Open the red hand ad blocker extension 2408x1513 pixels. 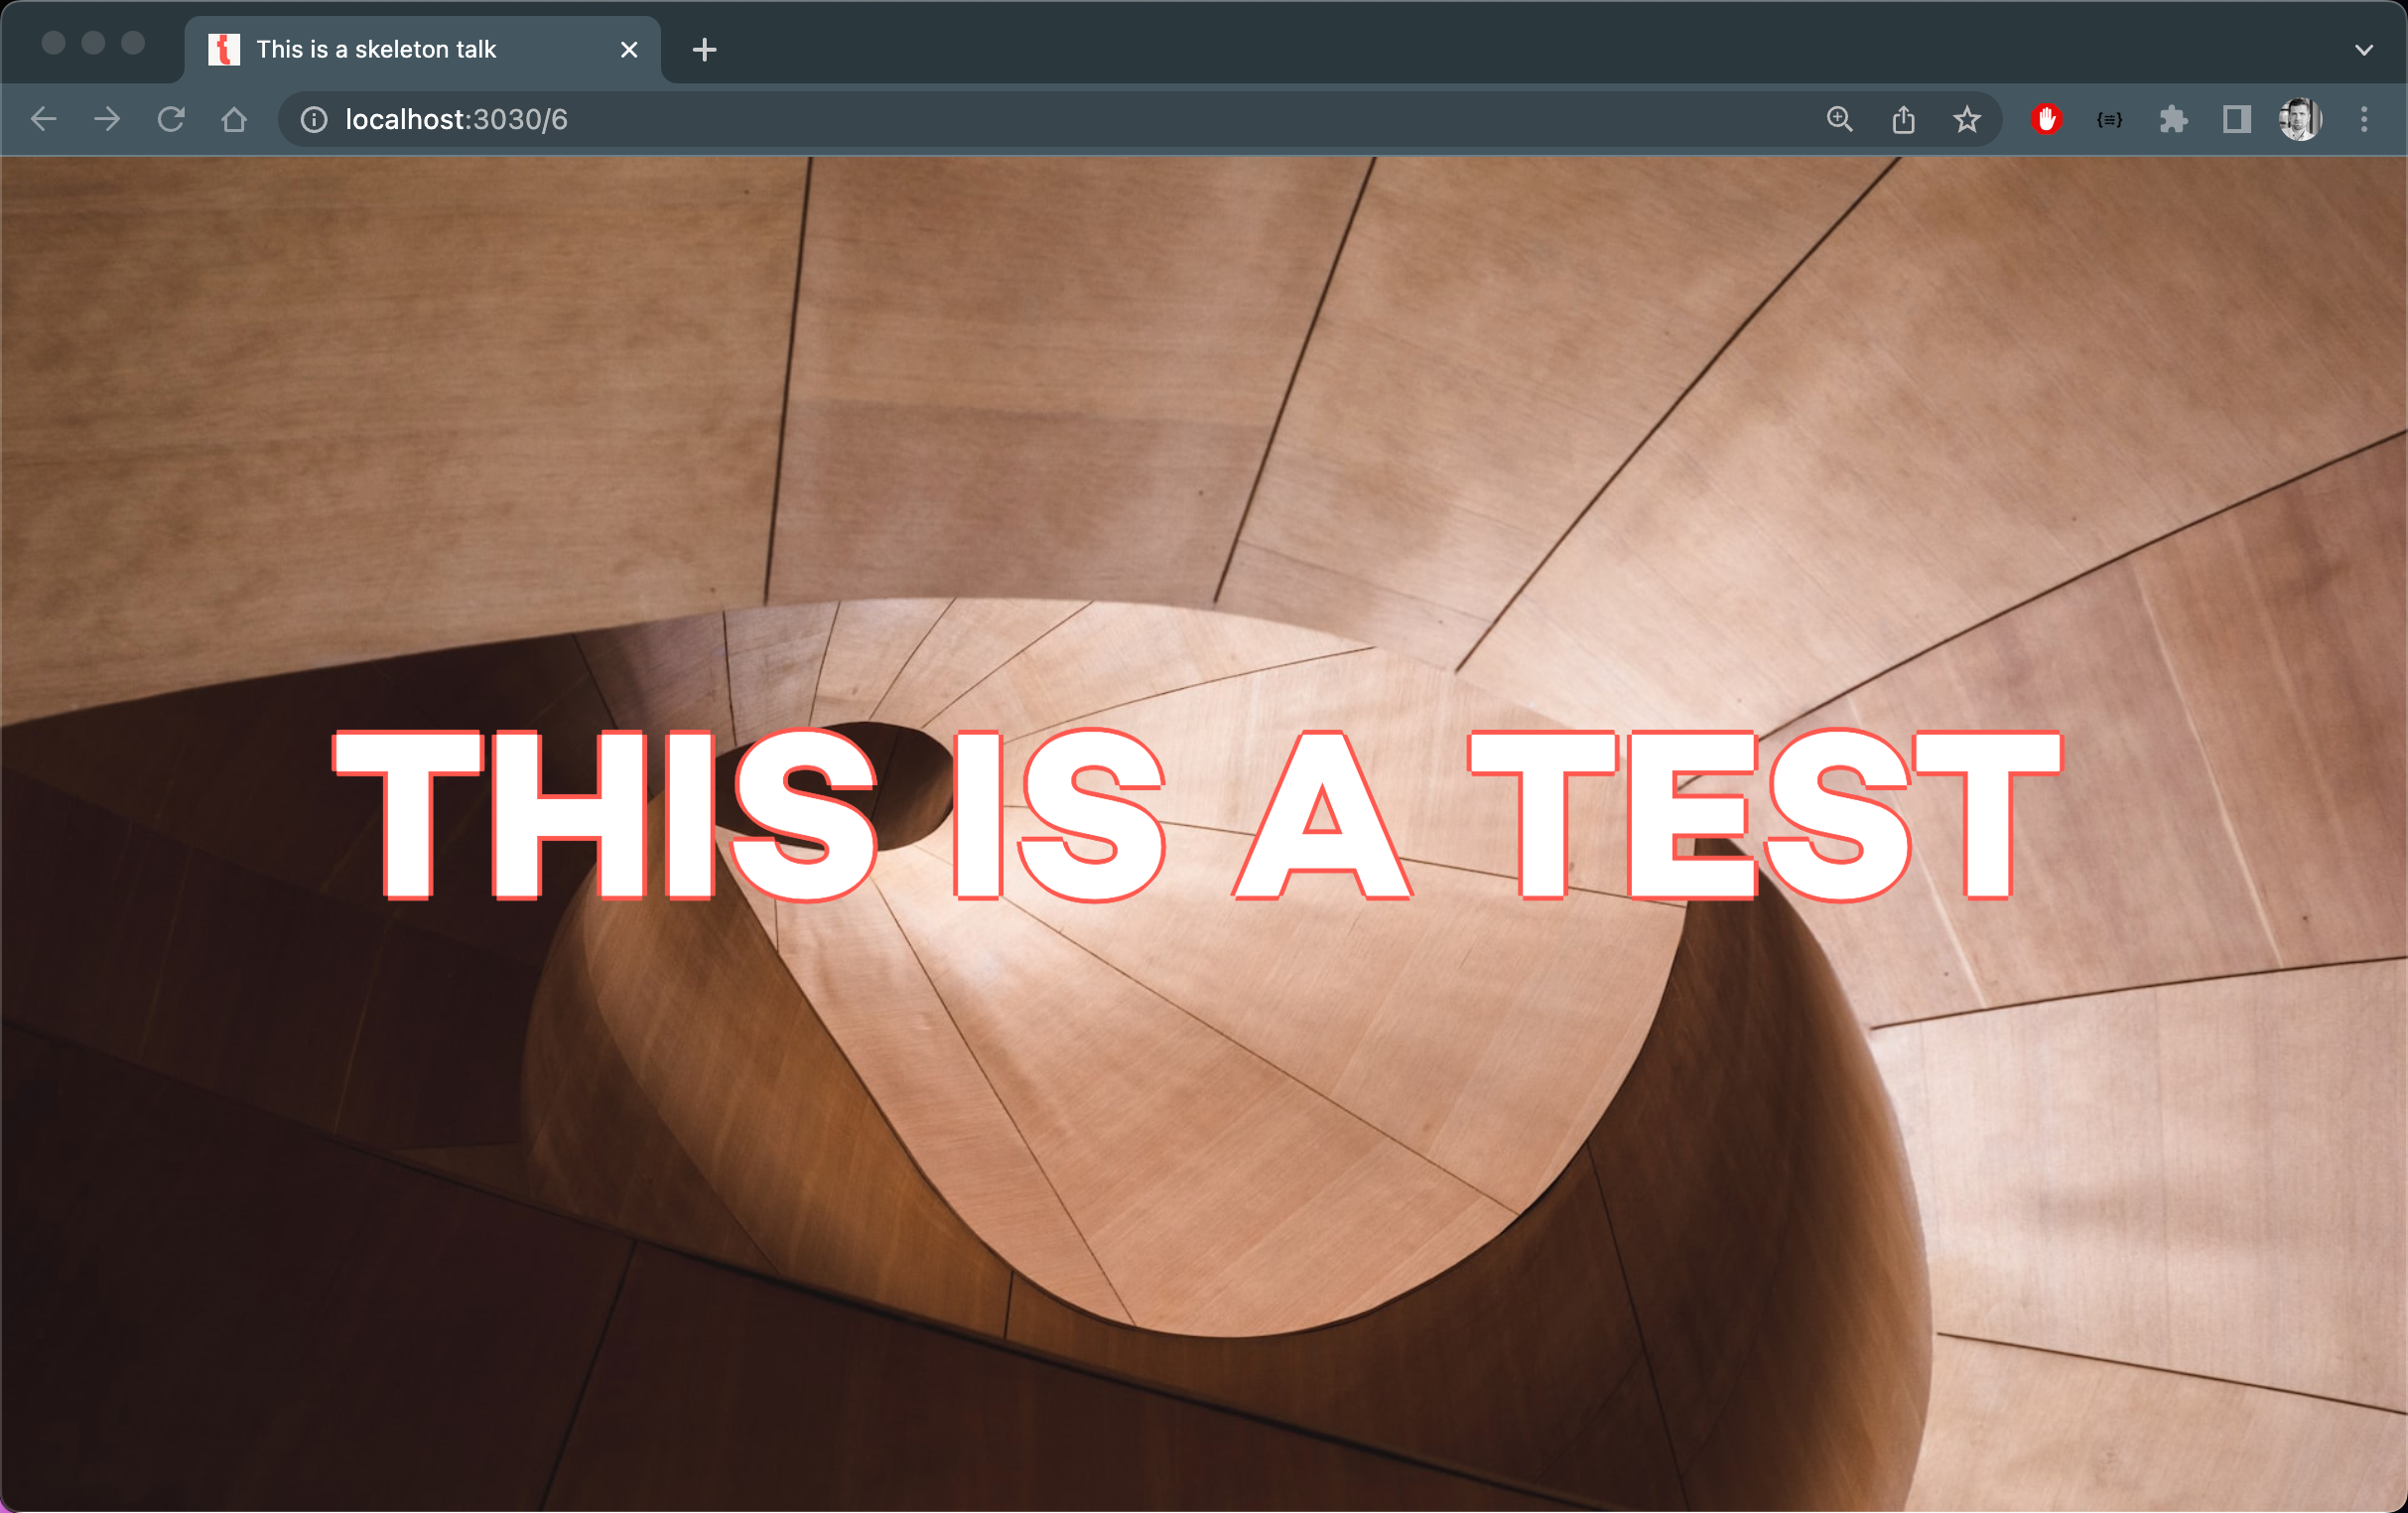point(2046,120)
